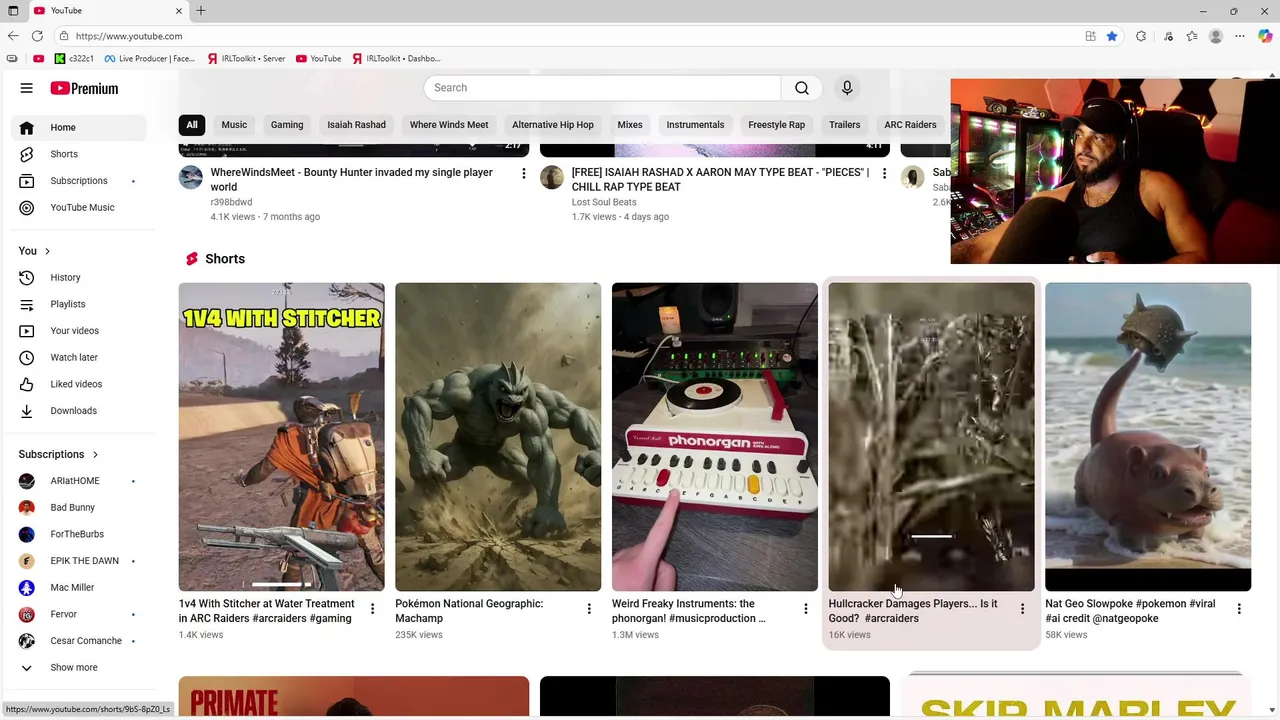Click the search magnifier button
This screenshot has width=1280, height=720.
[x=802, y=88]
